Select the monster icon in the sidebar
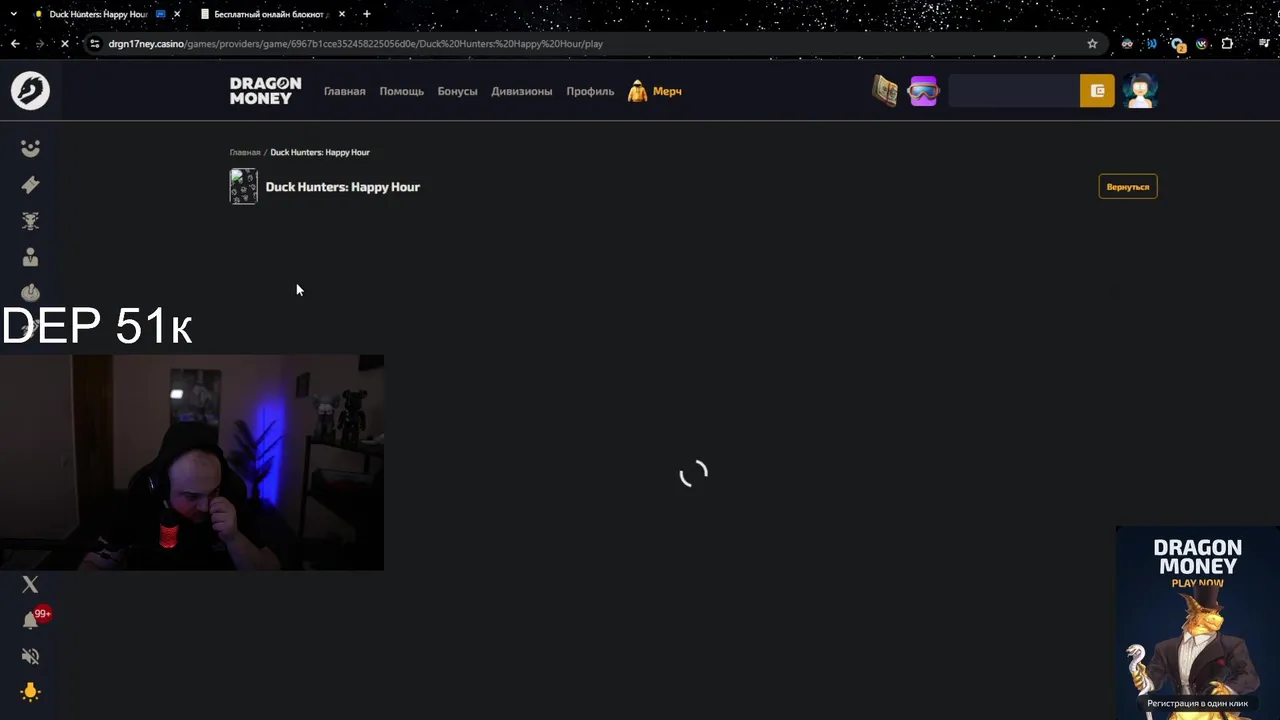 (30, 221)
